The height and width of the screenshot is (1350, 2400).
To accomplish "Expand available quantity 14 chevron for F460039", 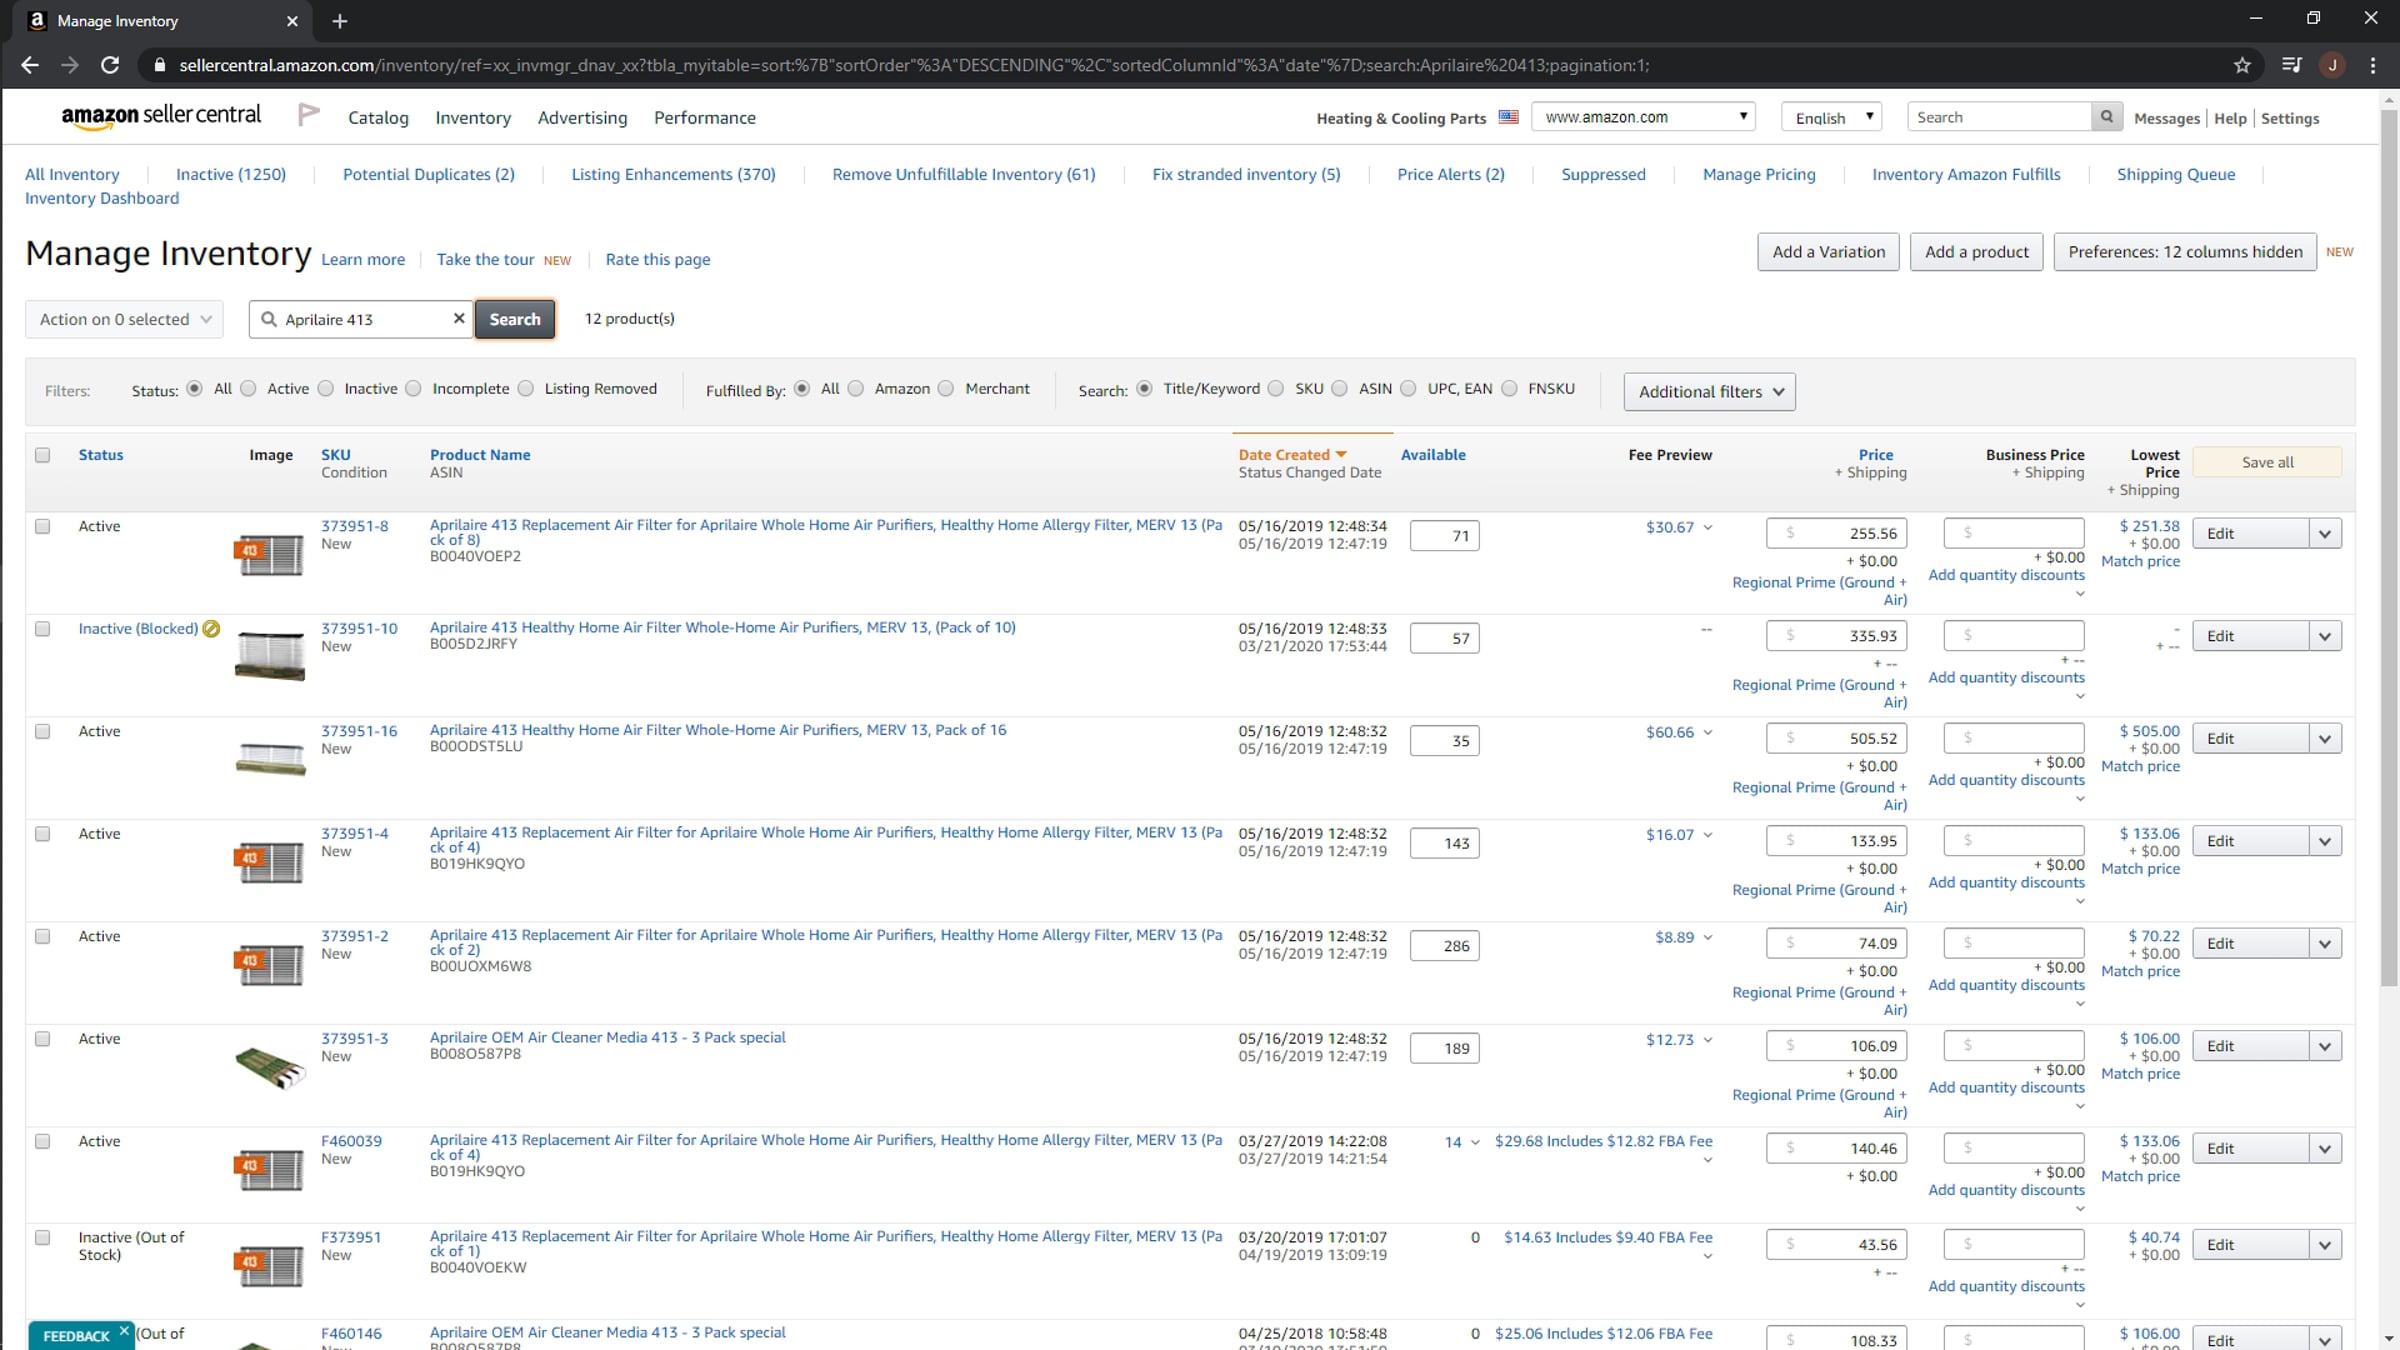I will (1474, 1142).
